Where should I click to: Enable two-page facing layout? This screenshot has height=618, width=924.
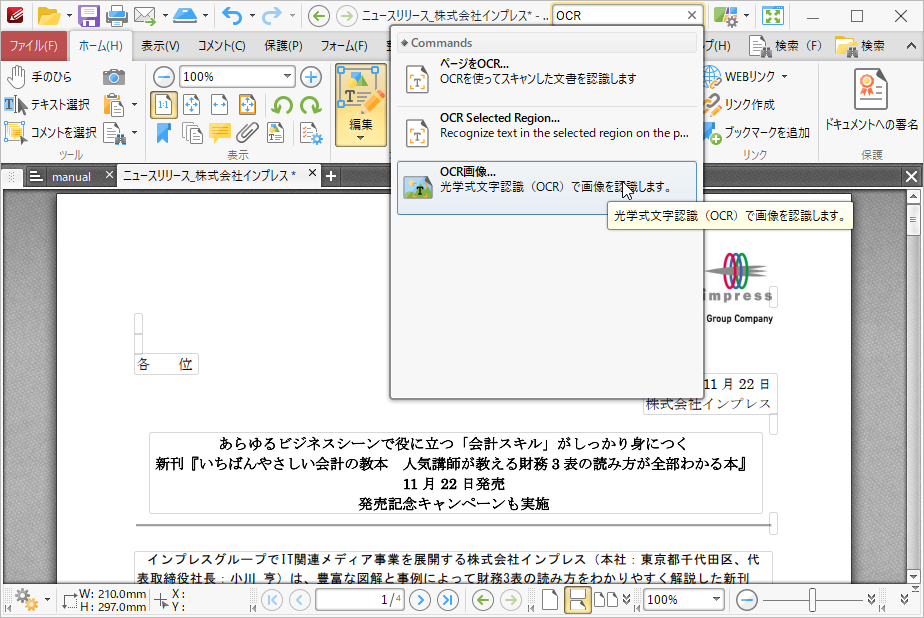606,600
